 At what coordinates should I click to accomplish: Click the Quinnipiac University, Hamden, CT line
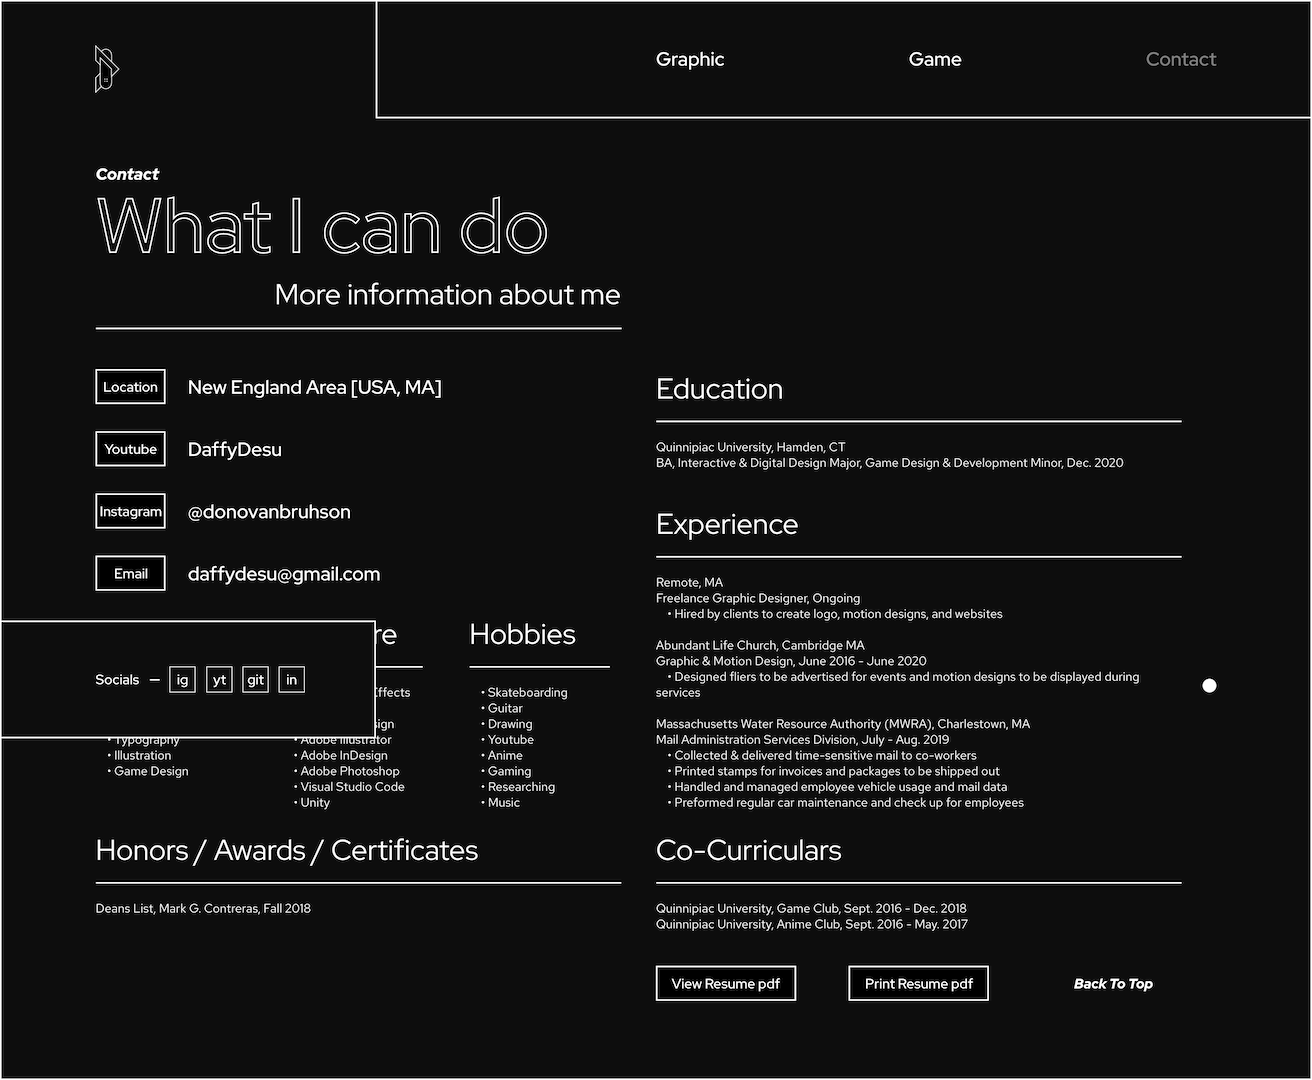750,447
